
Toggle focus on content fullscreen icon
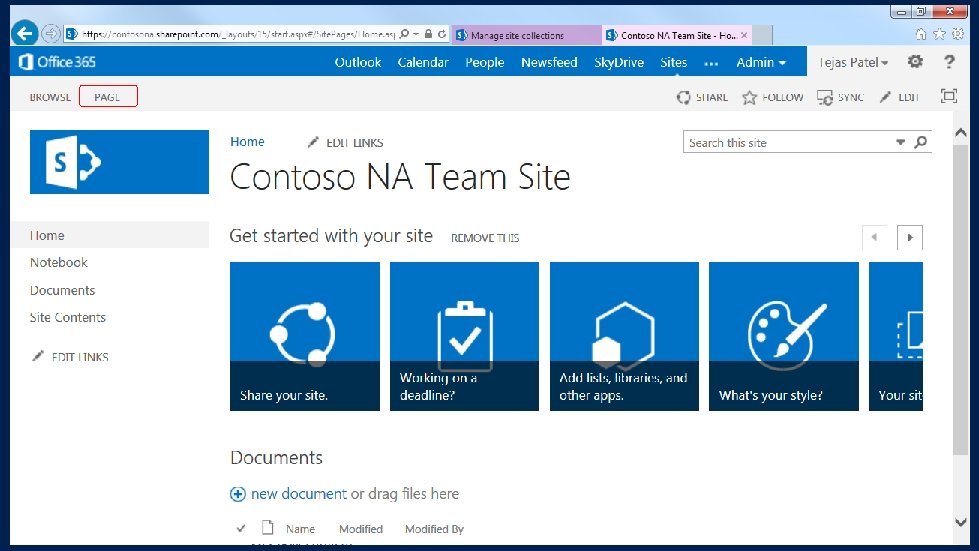click(x=948, y=96)
